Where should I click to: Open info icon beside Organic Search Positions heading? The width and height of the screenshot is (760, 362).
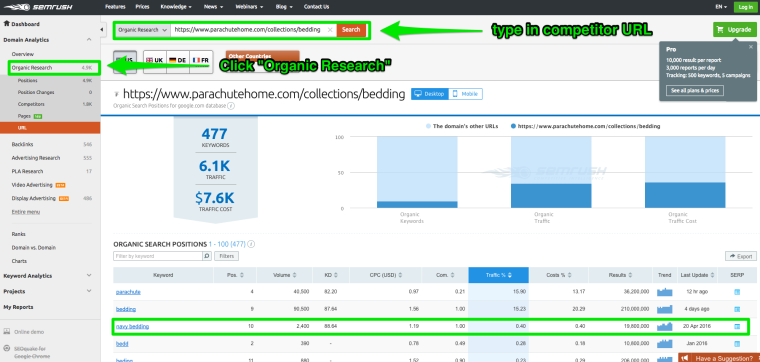click(251, 244)
